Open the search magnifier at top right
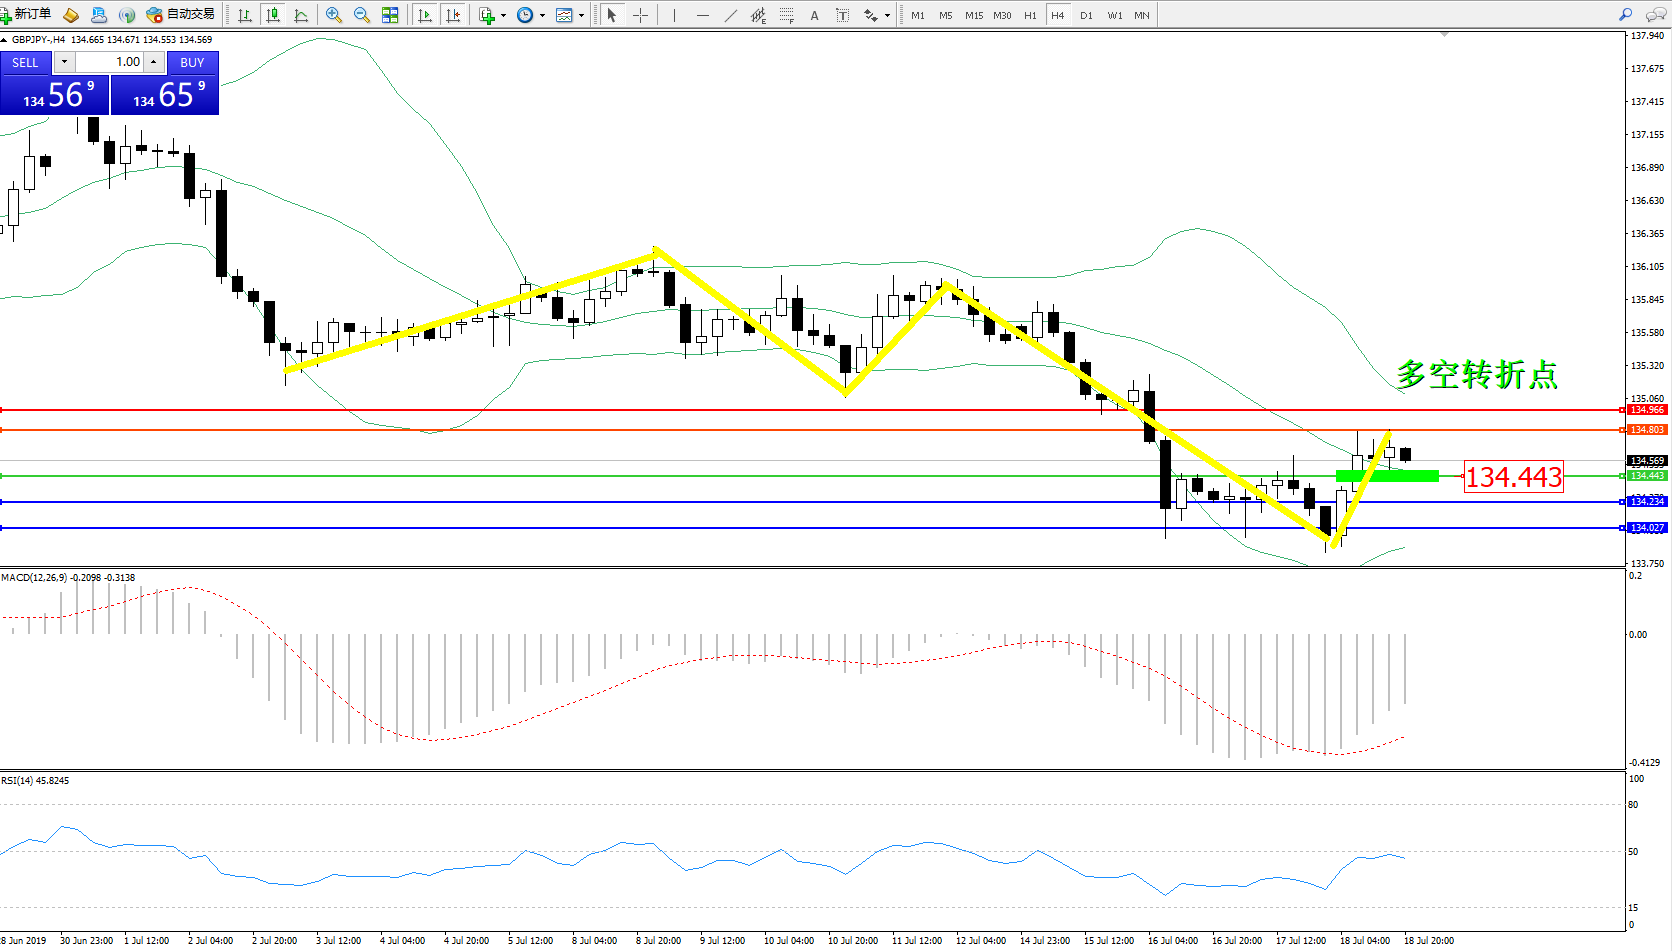This screenshot has height=951, width=1672. click(x=1625, y=15)
